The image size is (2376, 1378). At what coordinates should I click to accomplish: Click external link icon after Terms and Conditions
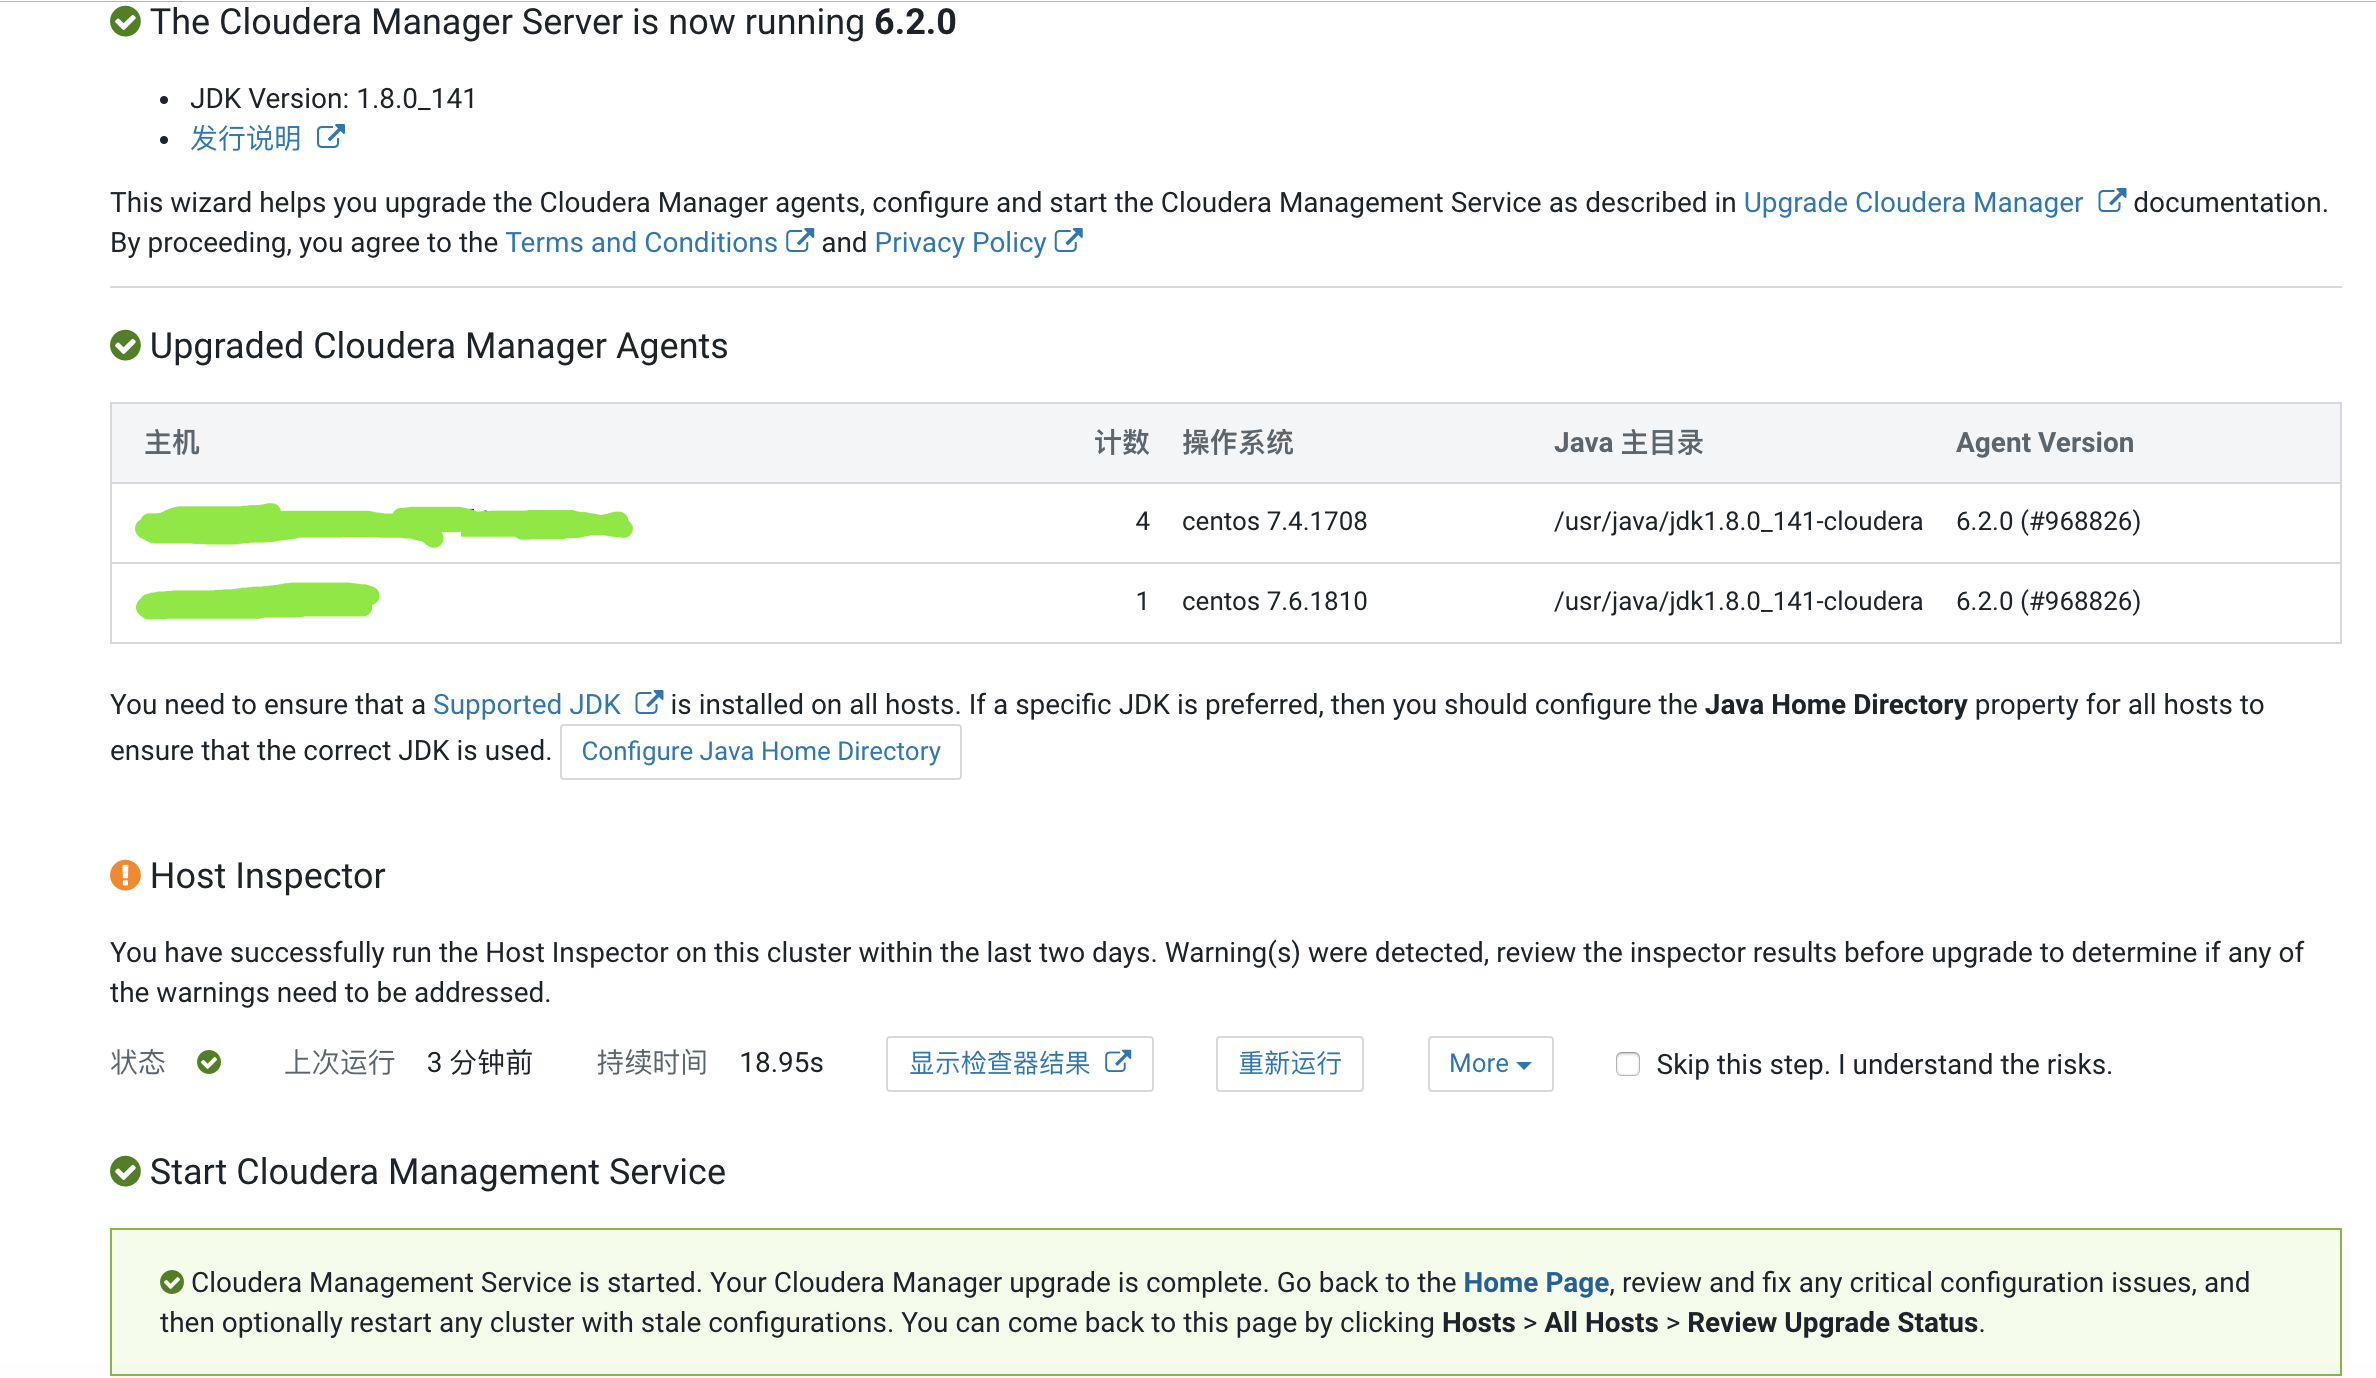tap(800, 241)
